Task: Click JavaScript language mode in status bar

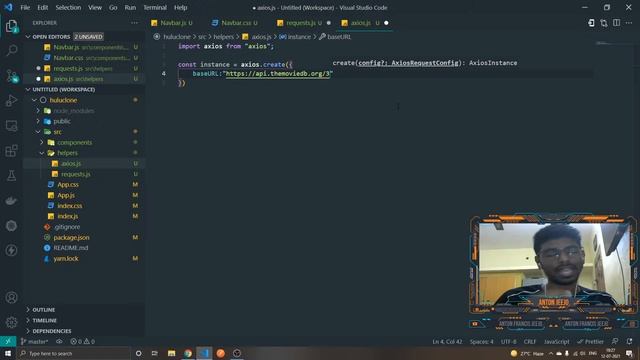Action: tap(556, 341)
